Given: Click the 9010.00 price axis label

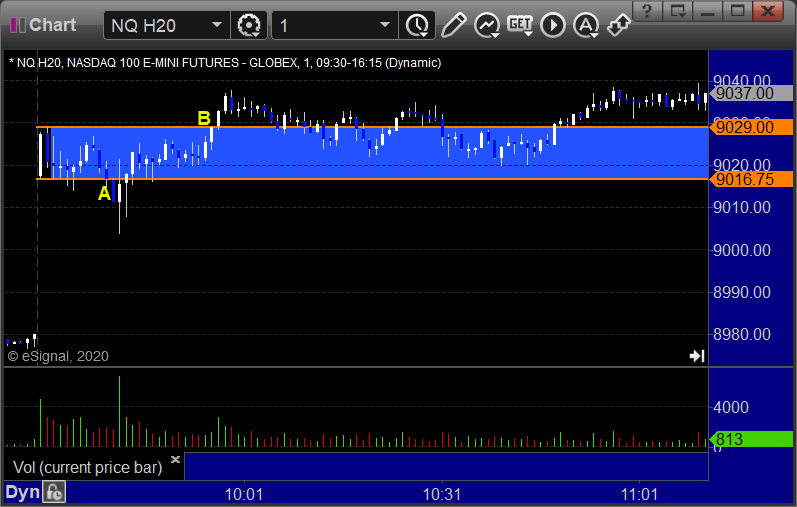Looking at the screenshot, I should click(x=742, y=207).
